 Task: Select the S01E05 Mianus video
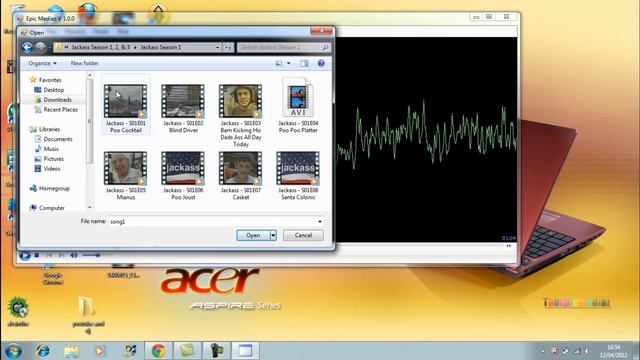(x=125, y=176)
